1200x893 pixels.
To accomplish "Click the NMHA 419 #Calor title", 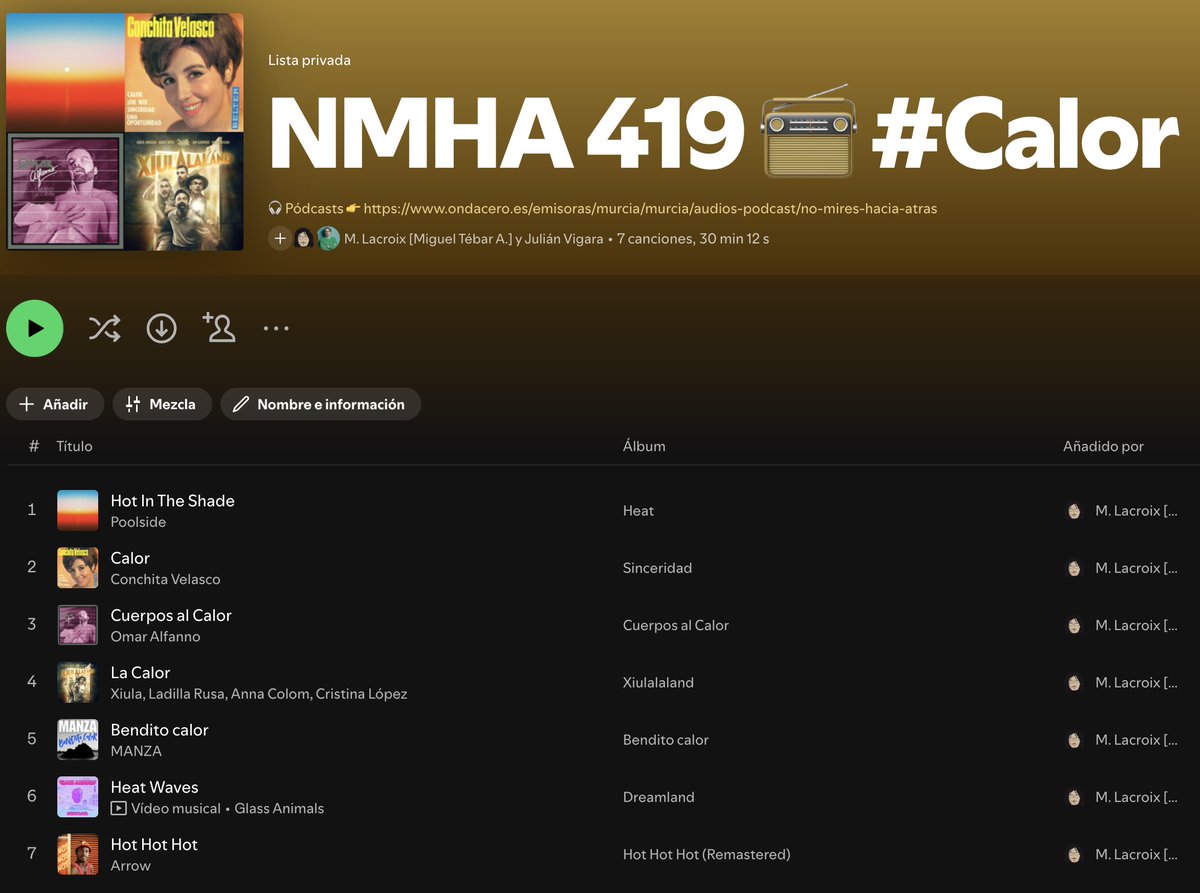I will click(723, 133).
